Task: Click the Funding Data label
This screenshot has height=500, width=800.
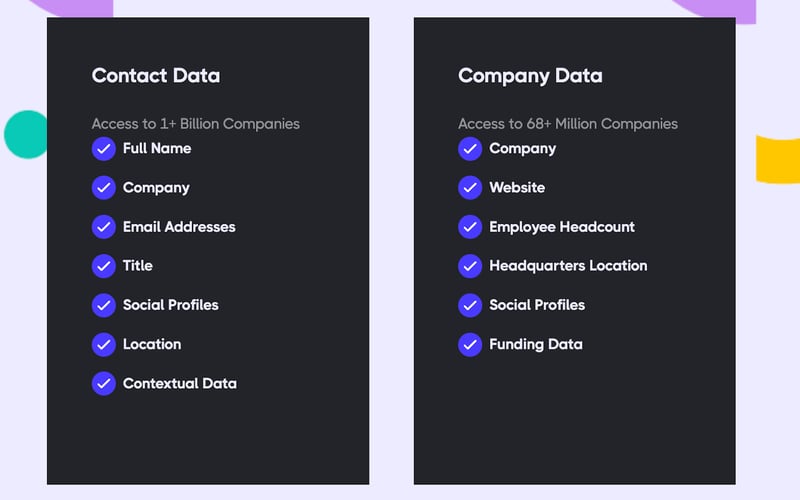Action: [535, 344]
